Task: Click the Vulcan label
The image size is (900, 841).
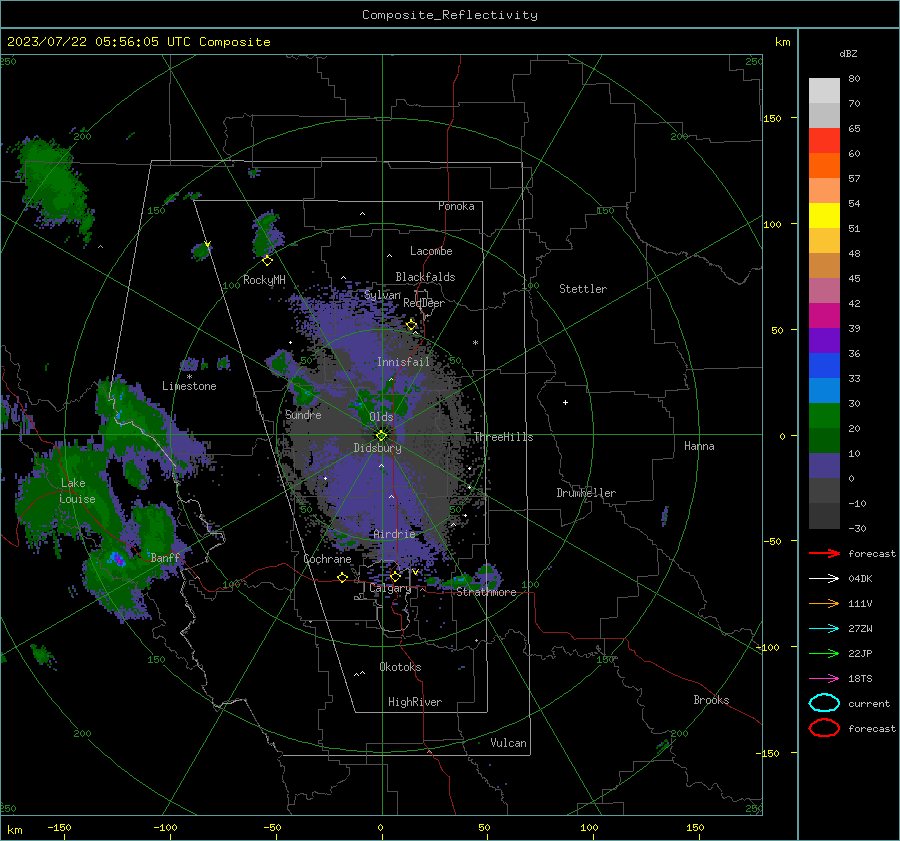Action: coord(508,743)
